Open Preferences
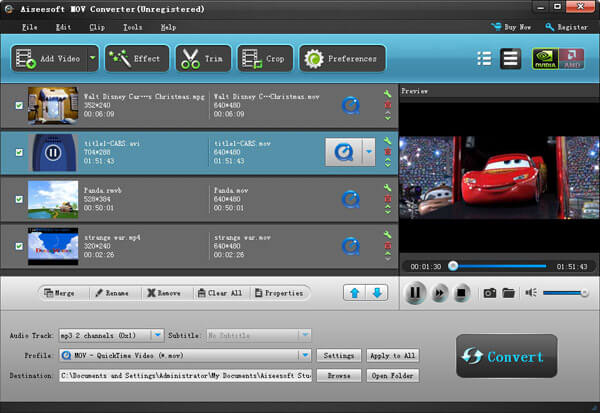 342,59
